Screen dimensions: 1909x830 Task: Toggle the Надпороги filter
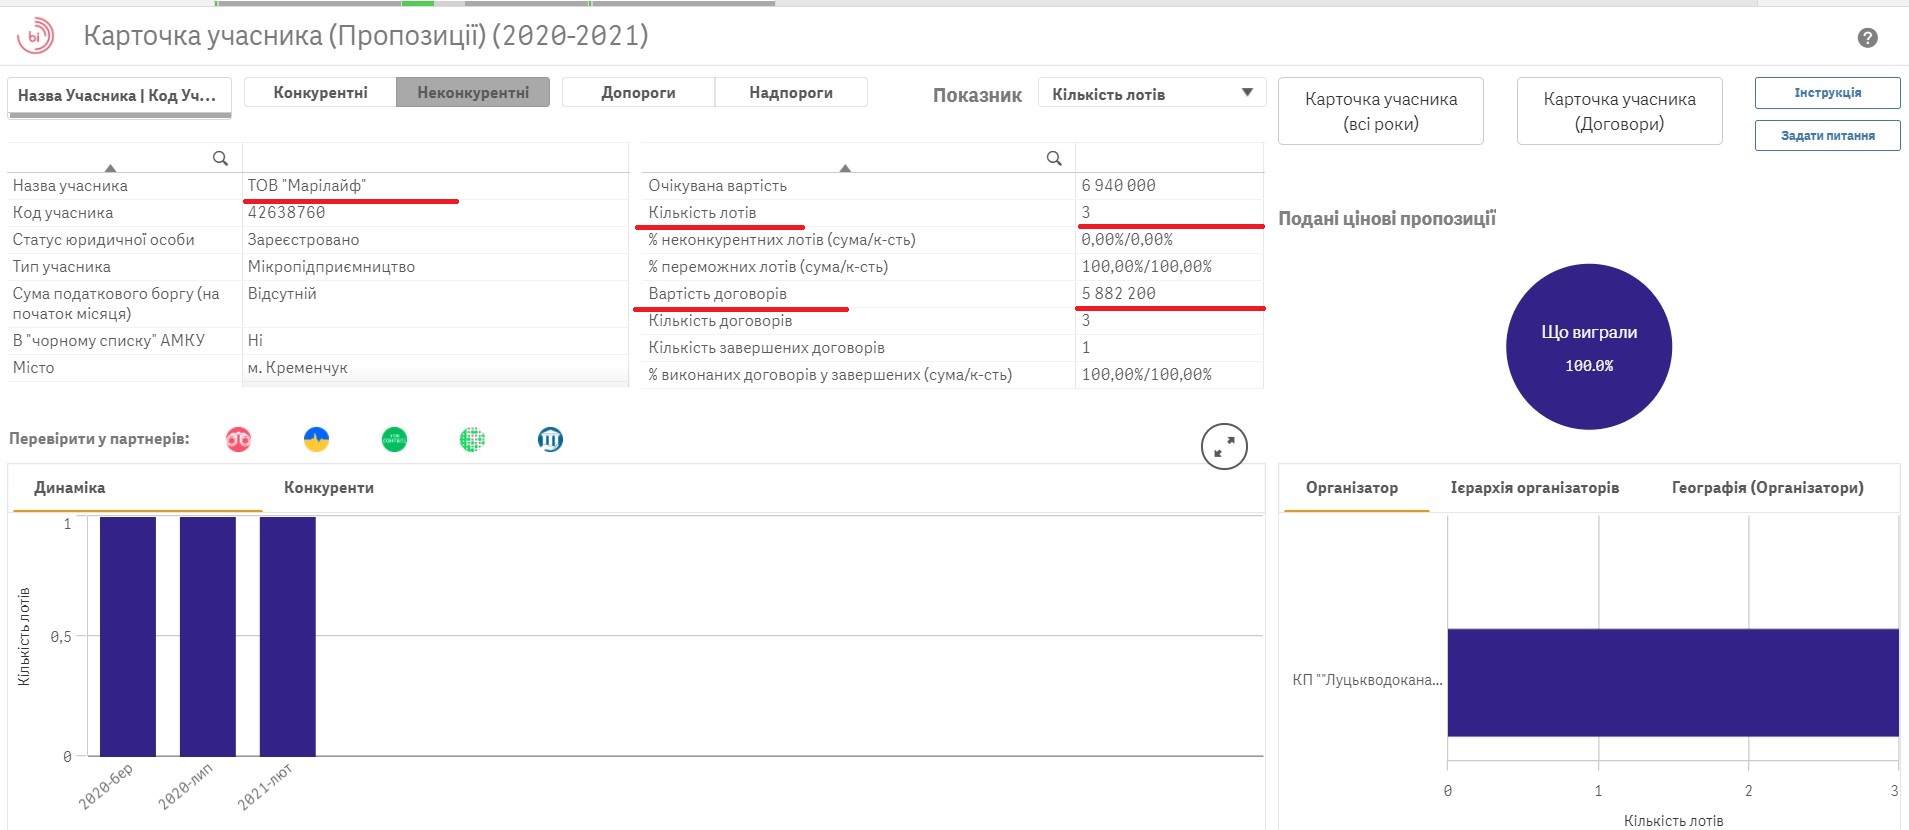(x=790, y=93)
